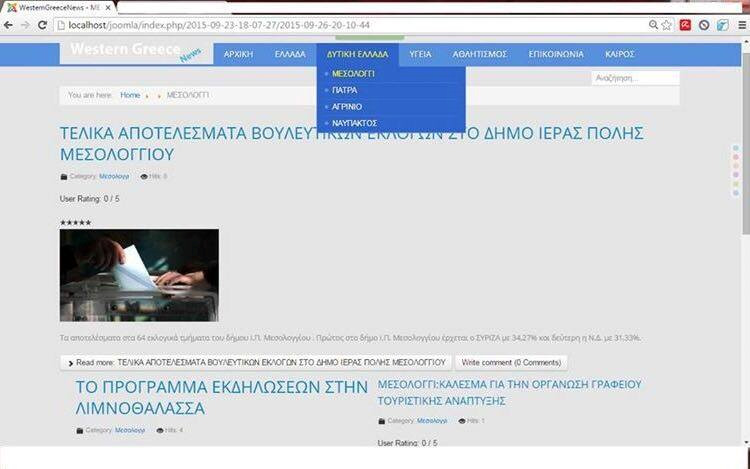Screen dimensions: 750x469
Task: Click the address bar URL
Action: (219, 25)
